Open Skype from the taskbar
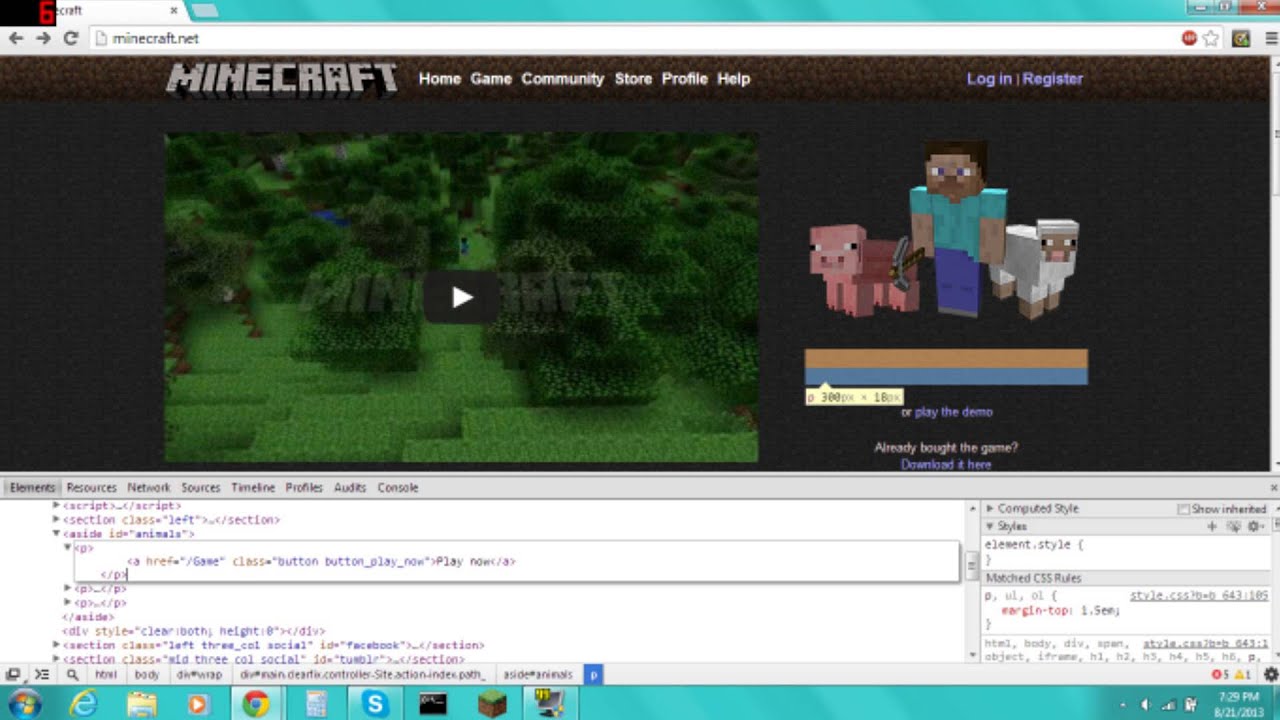 pos(376,704)
